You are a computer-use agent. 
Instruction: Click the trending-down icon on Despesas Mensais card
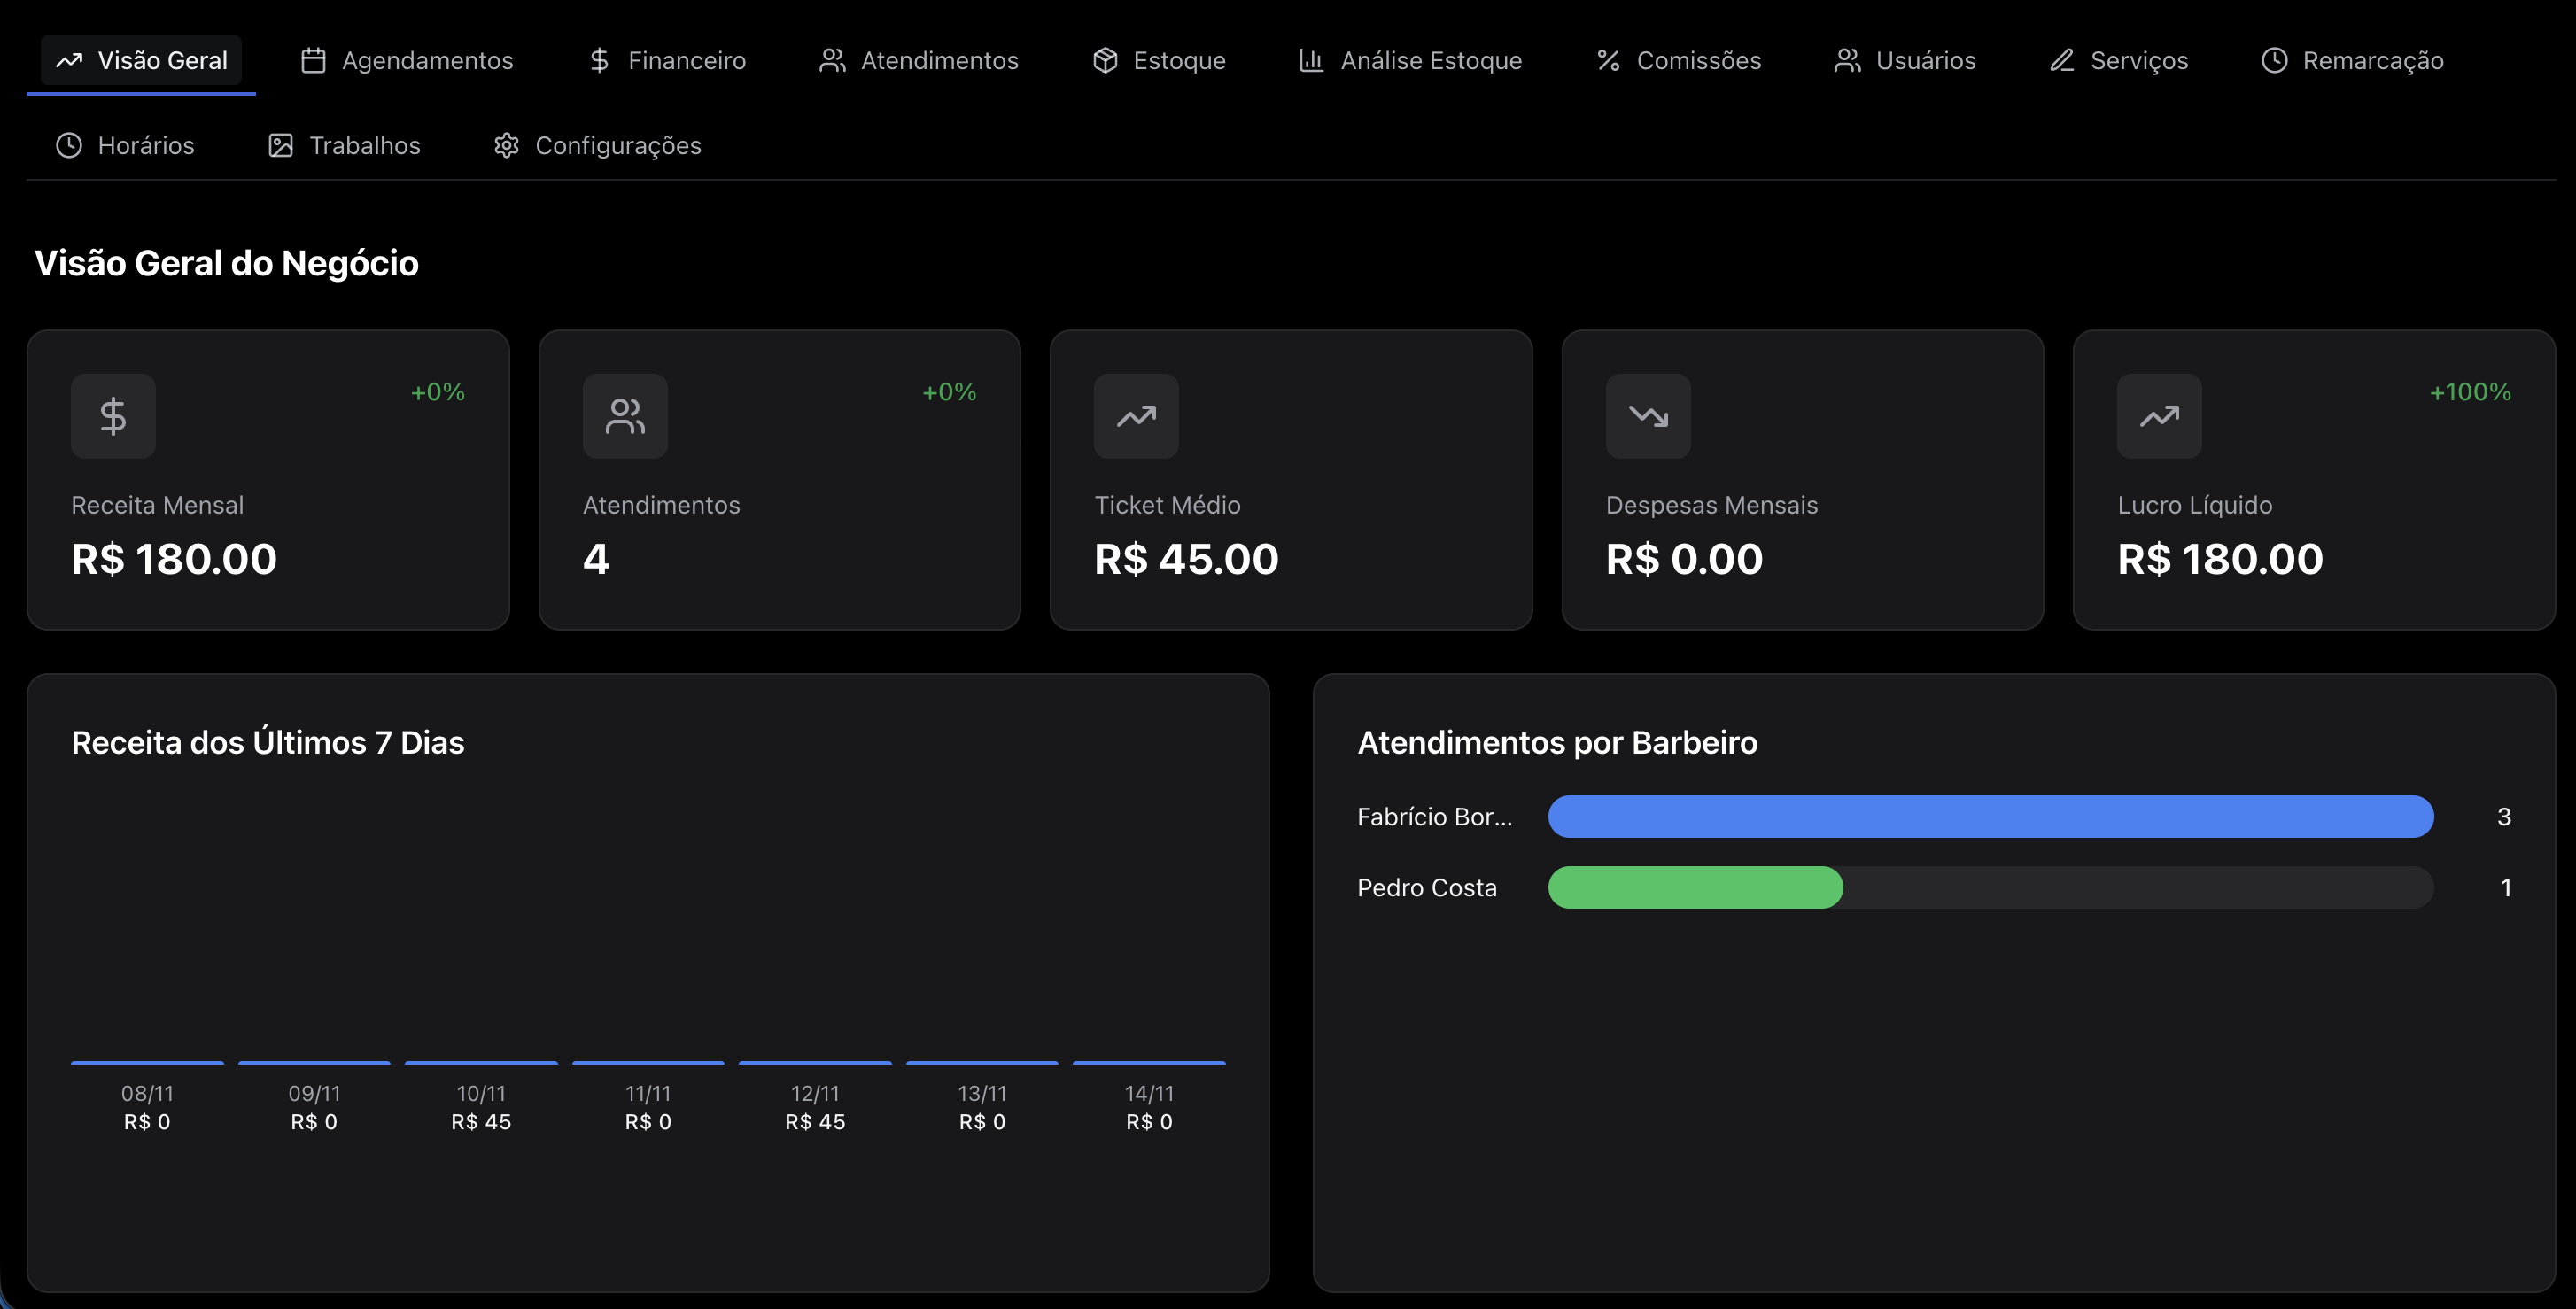[1648, 416]
